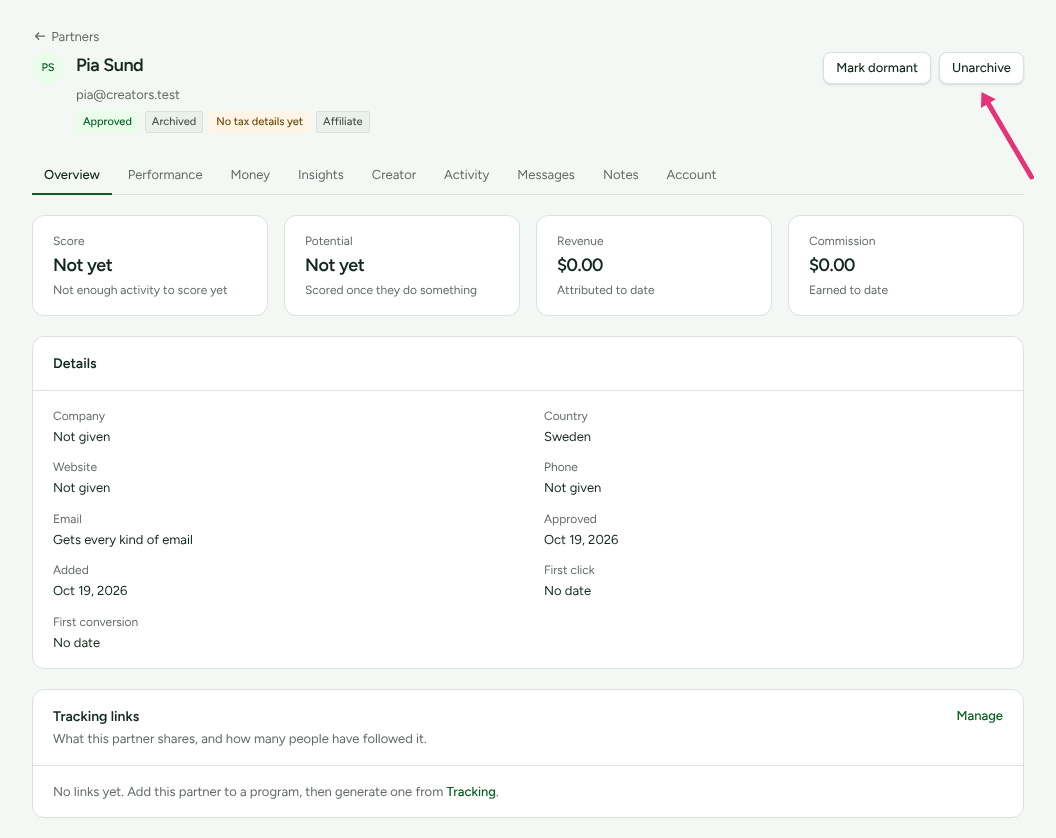
Task: Click the Phone value Not given
Action: pos(572,488)
